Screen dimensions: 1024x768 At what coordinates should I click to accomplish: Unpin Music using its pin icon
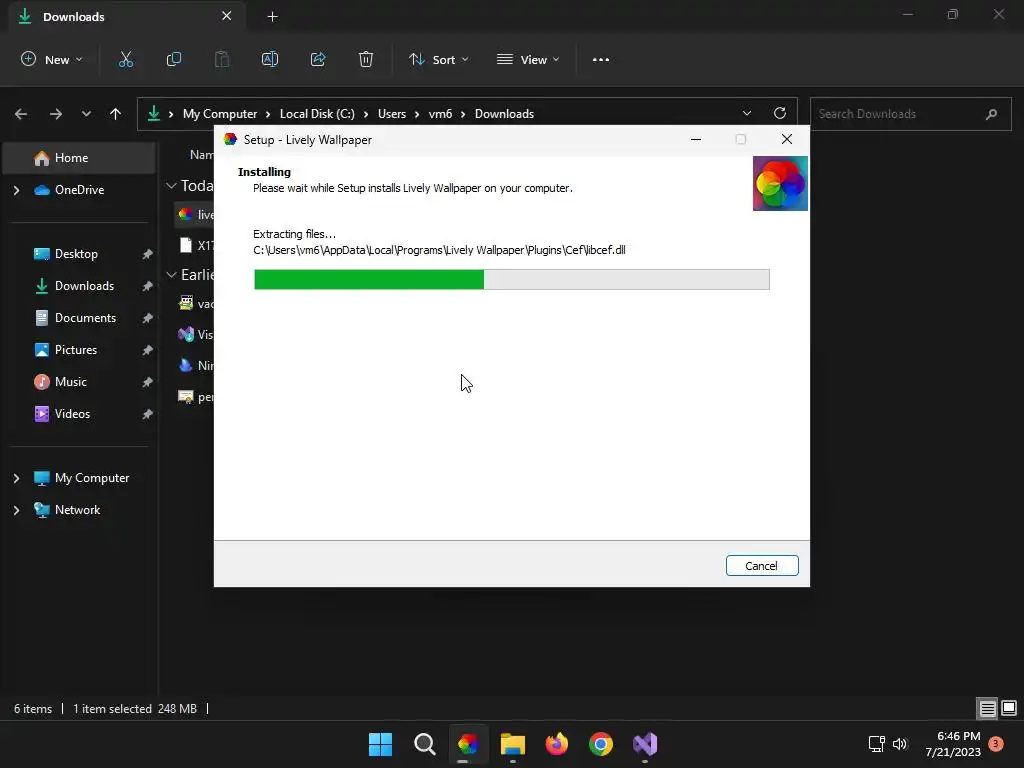pos(148,382)
